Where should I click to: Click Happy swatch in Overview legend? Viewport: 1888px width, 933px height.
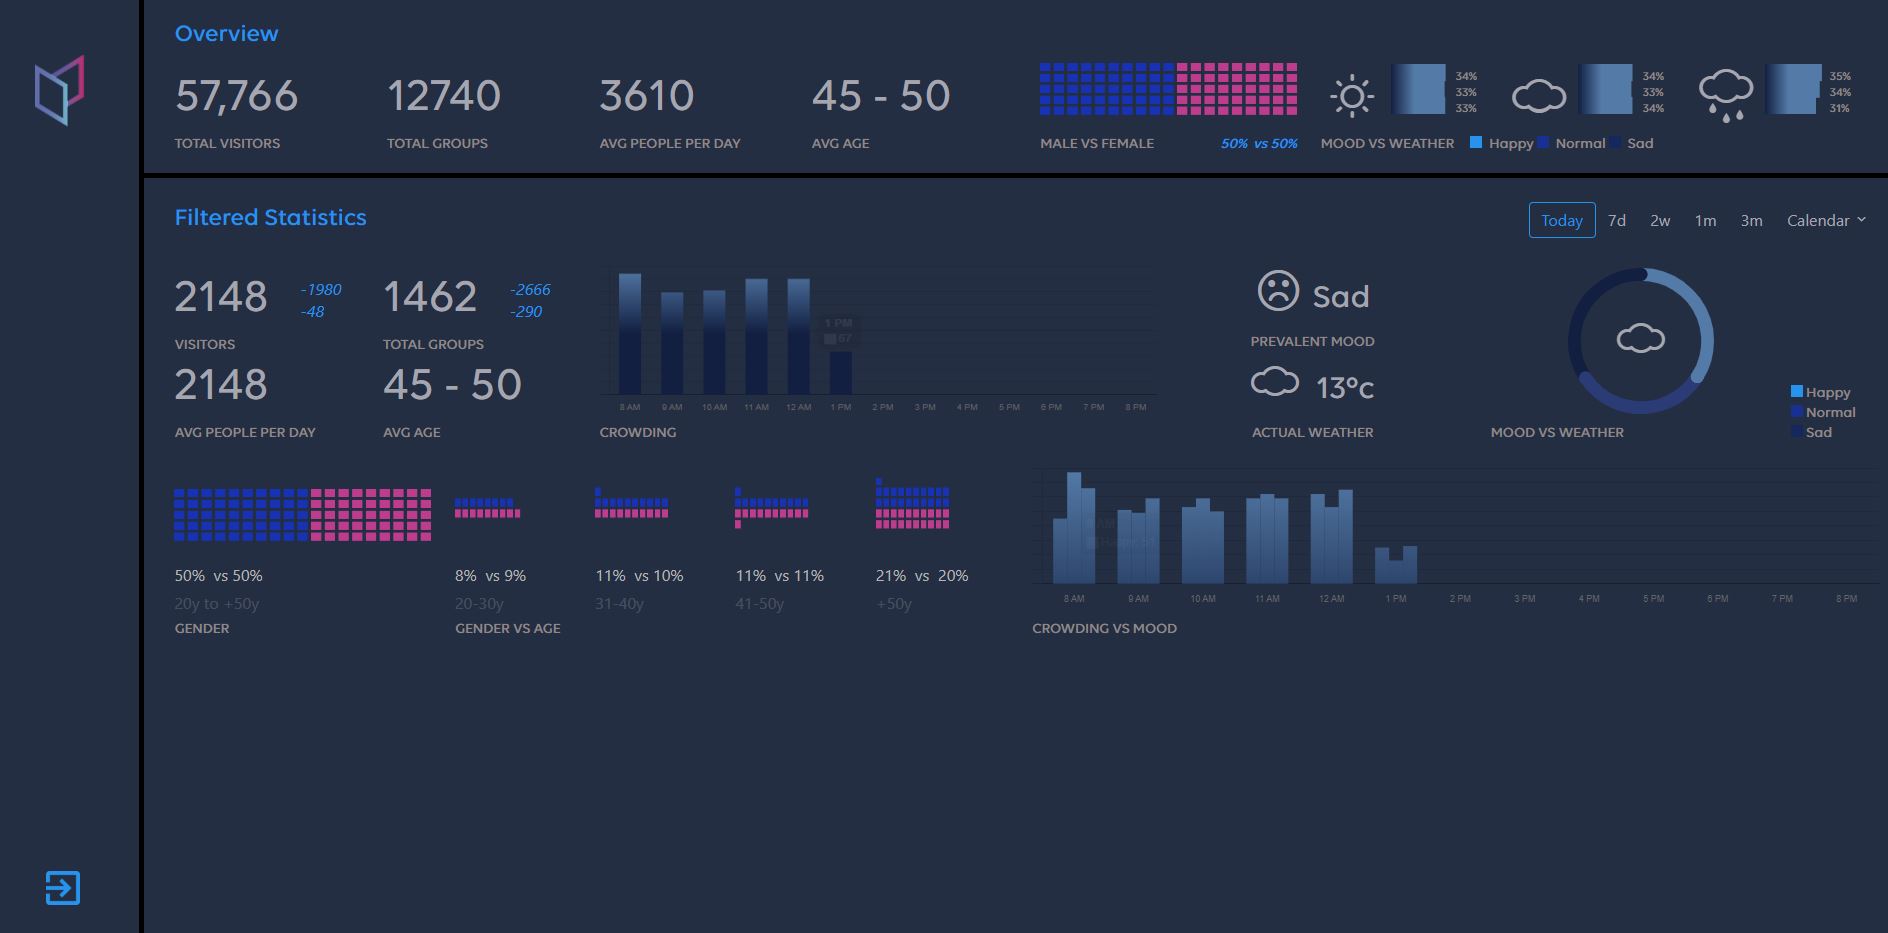pos(1476,142)
